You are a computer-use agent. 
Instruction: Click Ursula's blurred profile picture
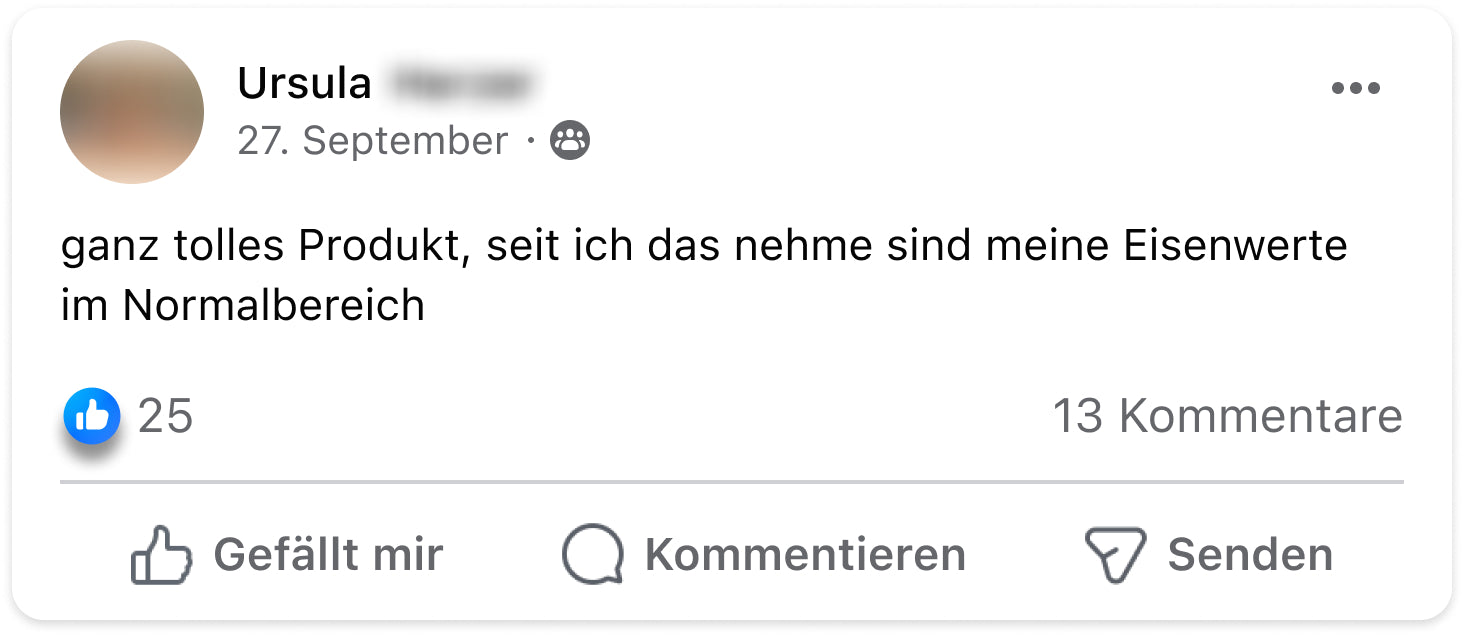(132, 112)
